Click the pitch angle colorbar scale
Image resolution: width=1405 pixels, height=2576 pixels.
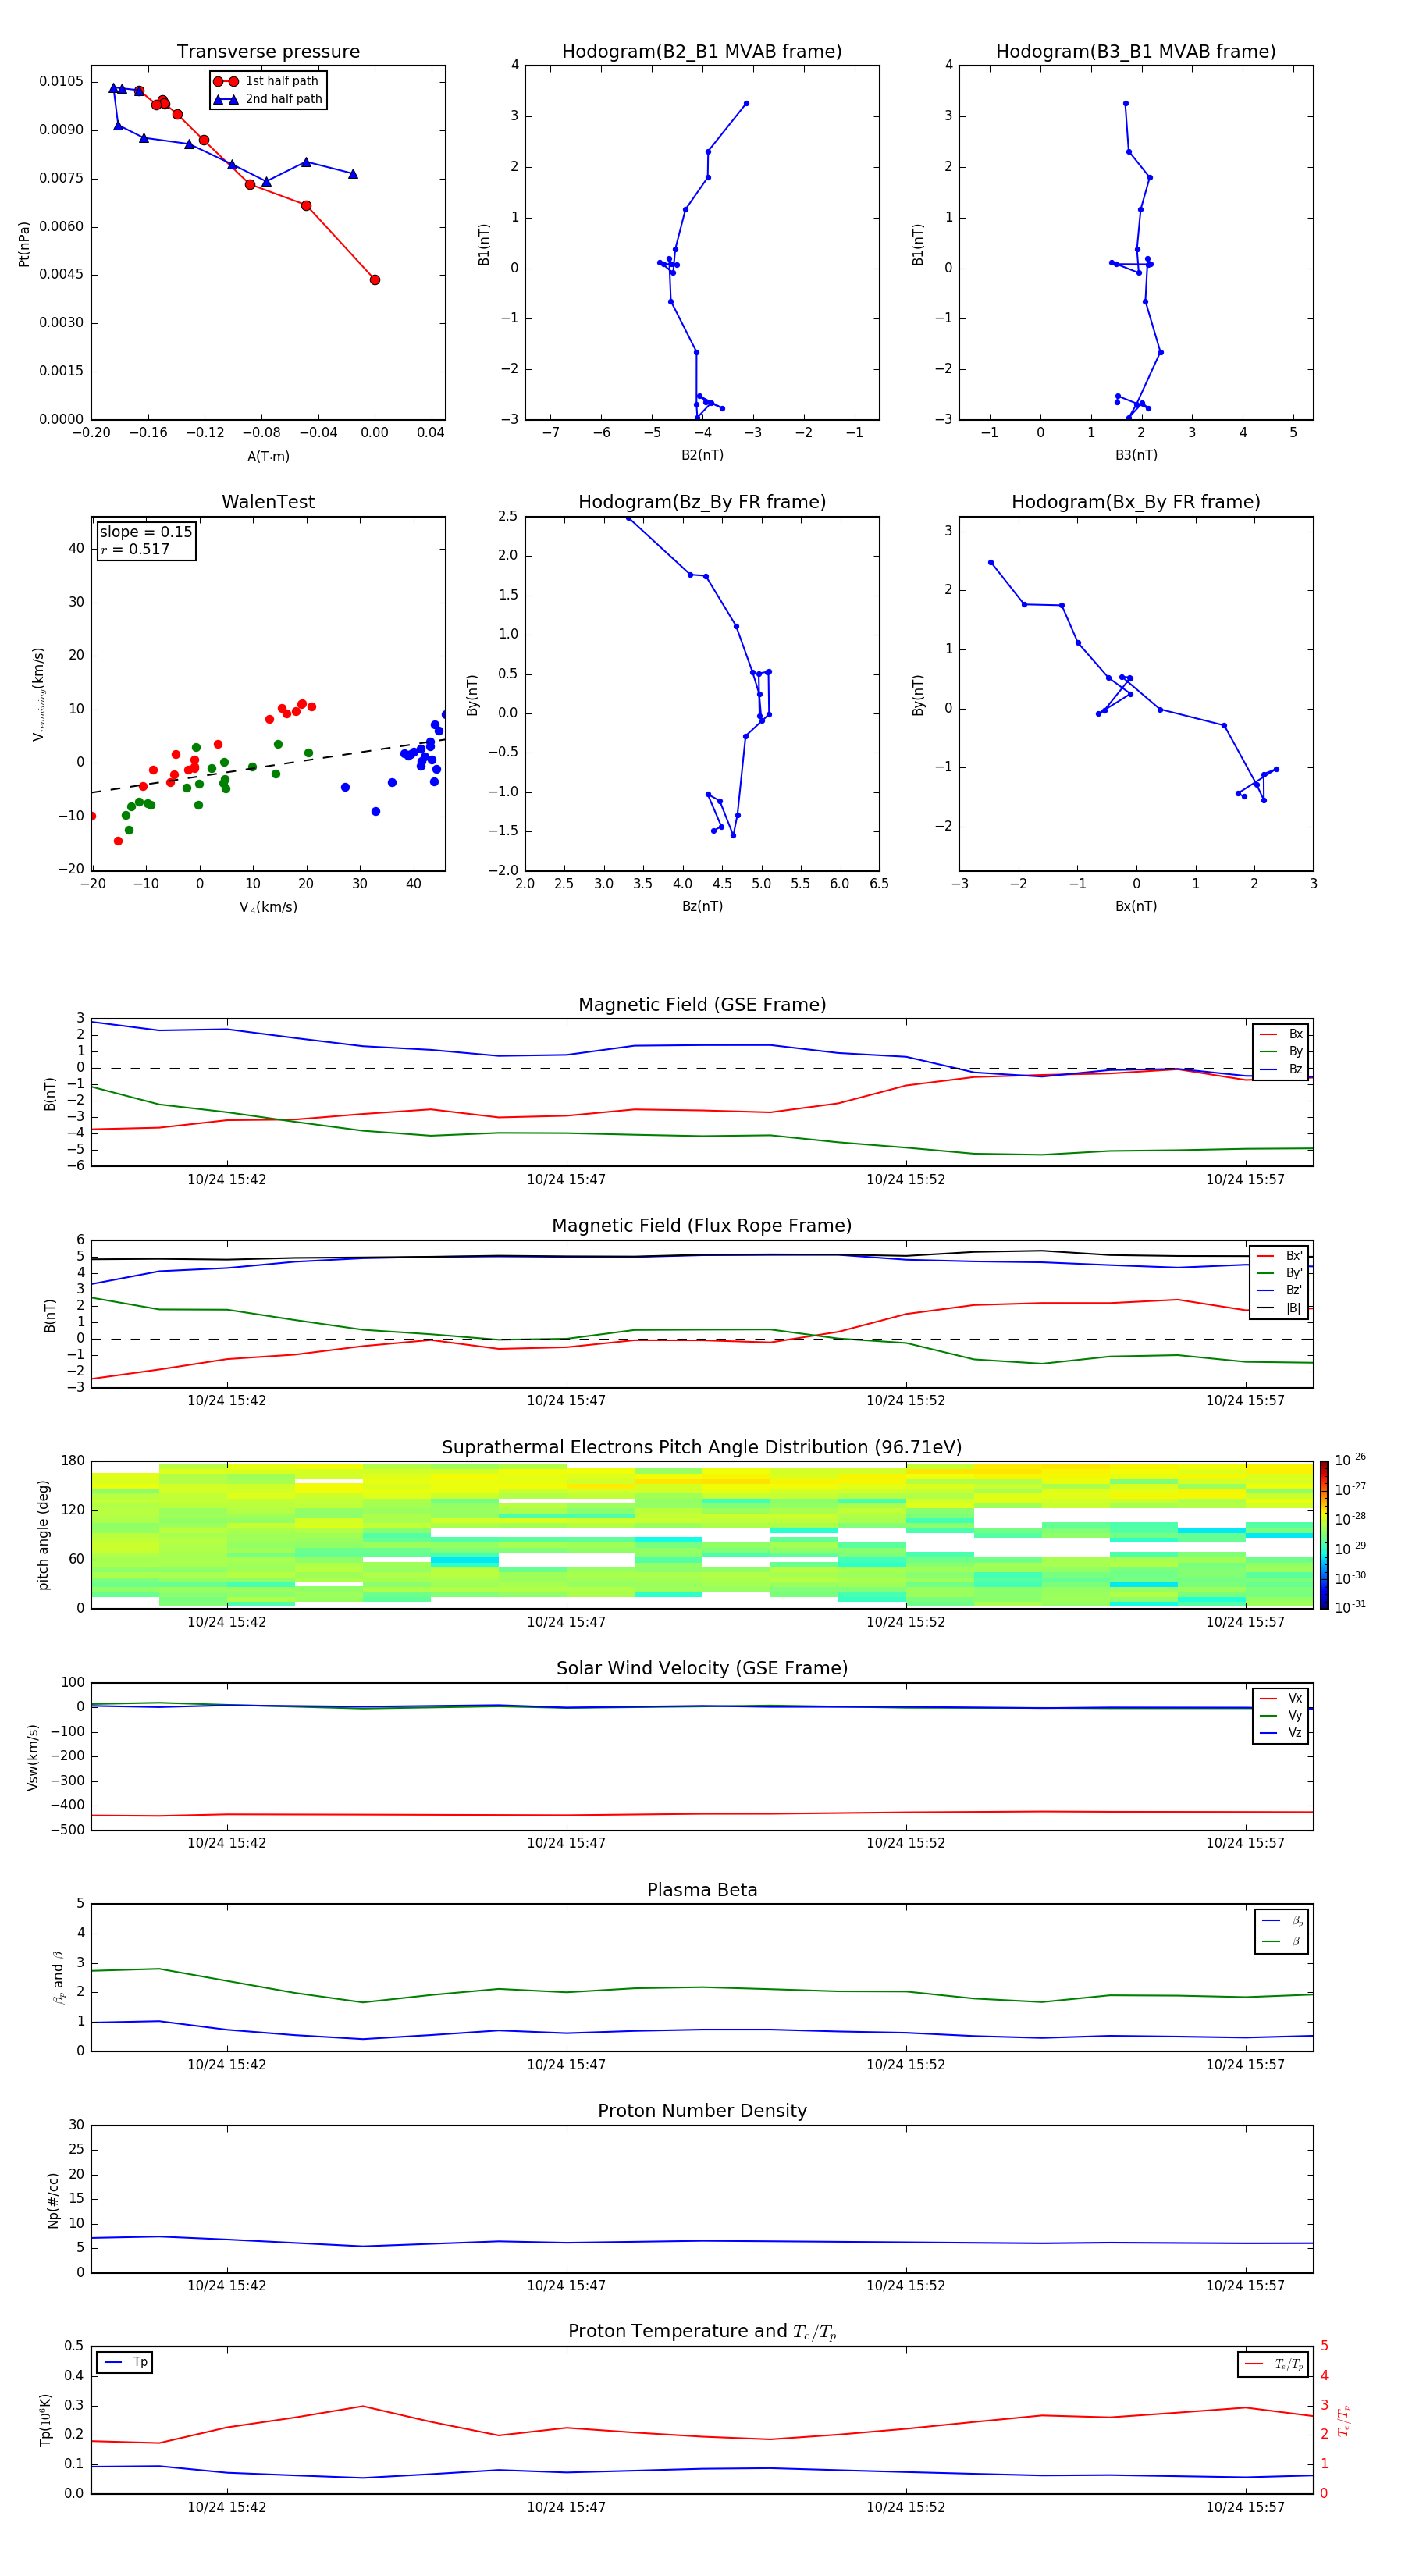pos(1324,1535)
